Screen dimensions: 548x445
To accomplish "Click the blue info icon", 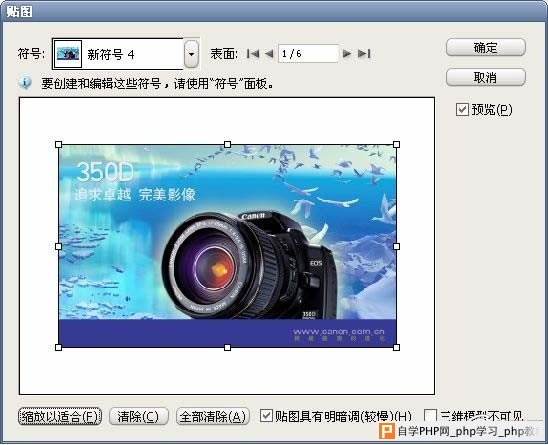I will [x=25, y=83].
